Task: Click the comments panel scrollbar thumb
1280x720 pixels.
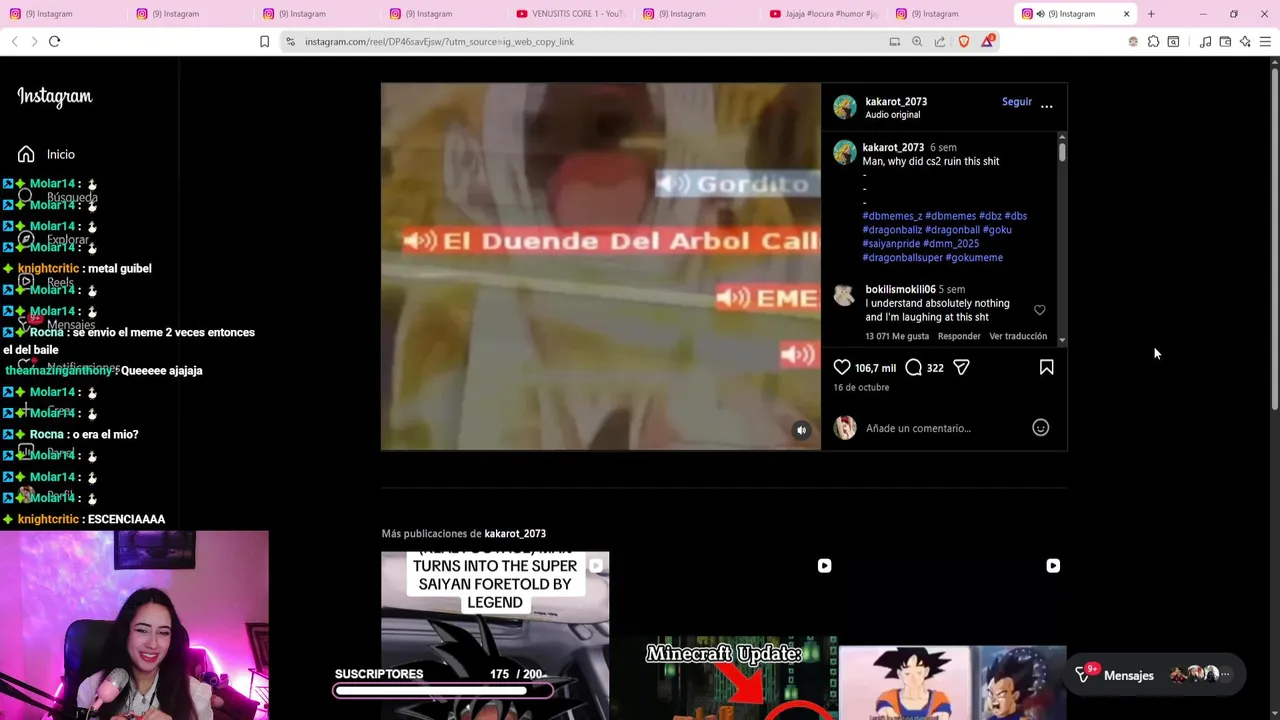Action: coord(1061,151)
